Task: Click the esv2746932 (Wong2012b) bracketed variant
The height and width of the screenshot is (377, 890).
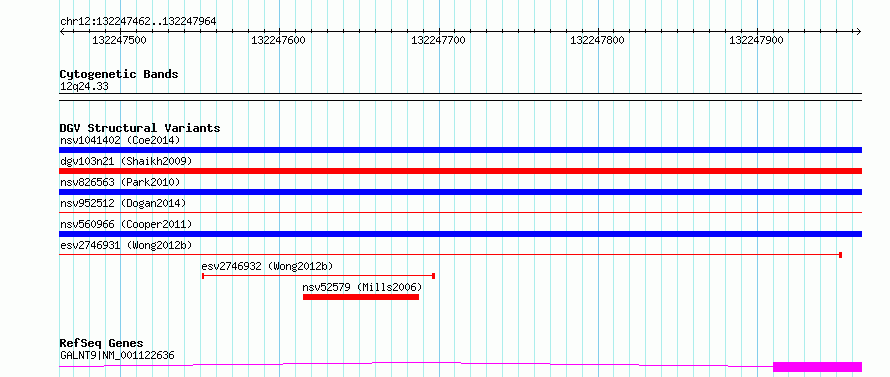Action: click(x=318, y=276)
